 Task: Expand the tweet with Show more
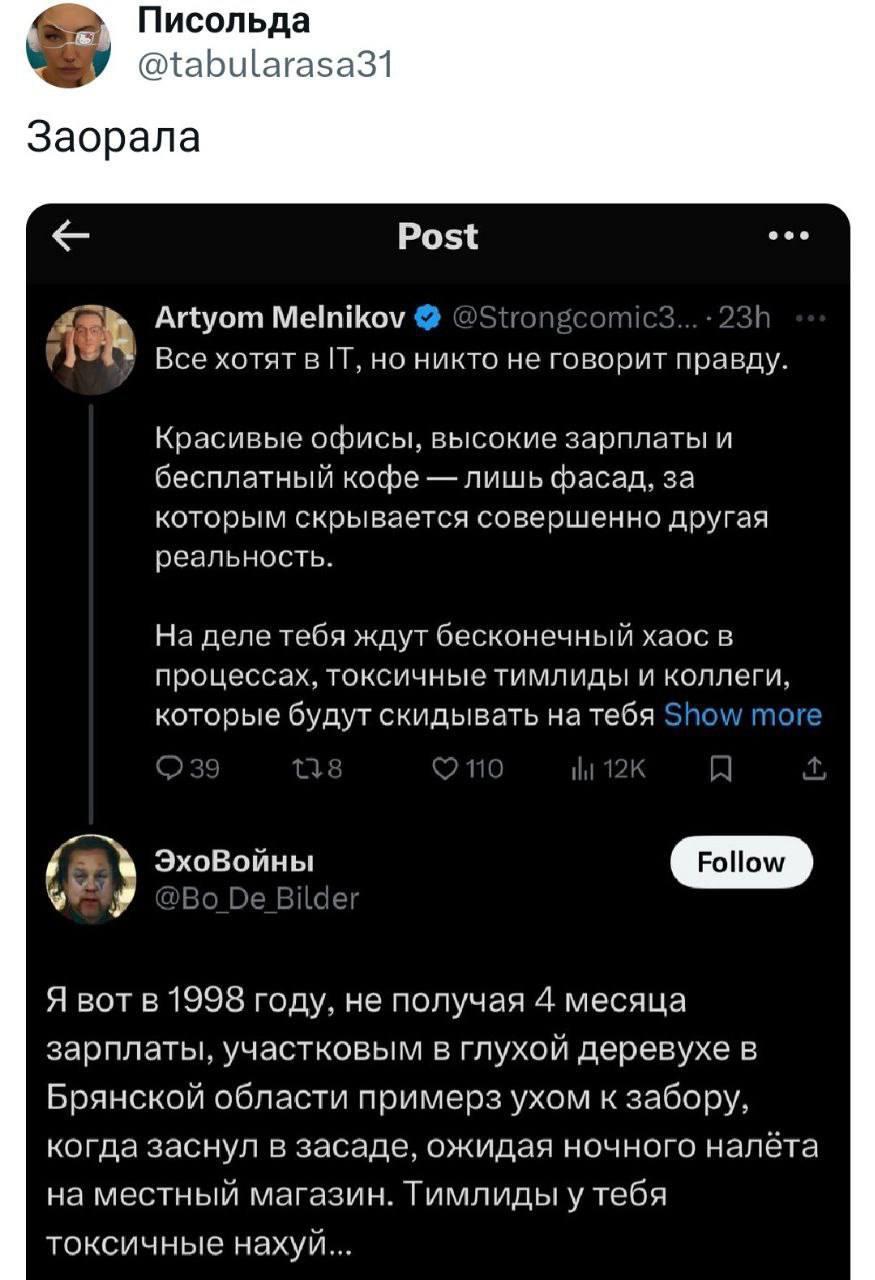(743, 715)
